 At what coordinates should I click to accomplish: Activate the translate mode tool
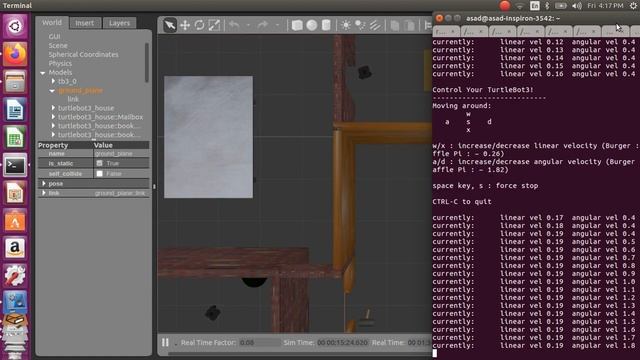pos(185,25)
